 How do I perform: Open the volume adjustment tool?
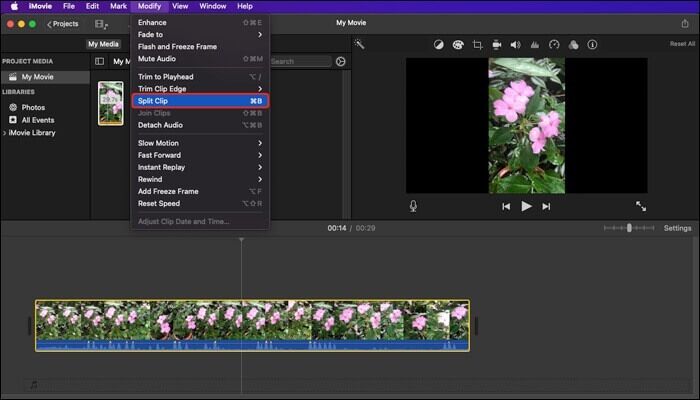point(516,45)
